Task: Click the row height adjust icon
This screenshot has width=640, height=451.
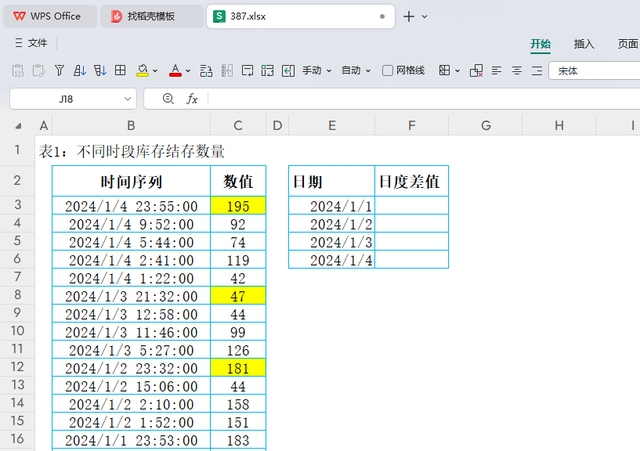Action: pyautogui.click(x=206, y=71)
